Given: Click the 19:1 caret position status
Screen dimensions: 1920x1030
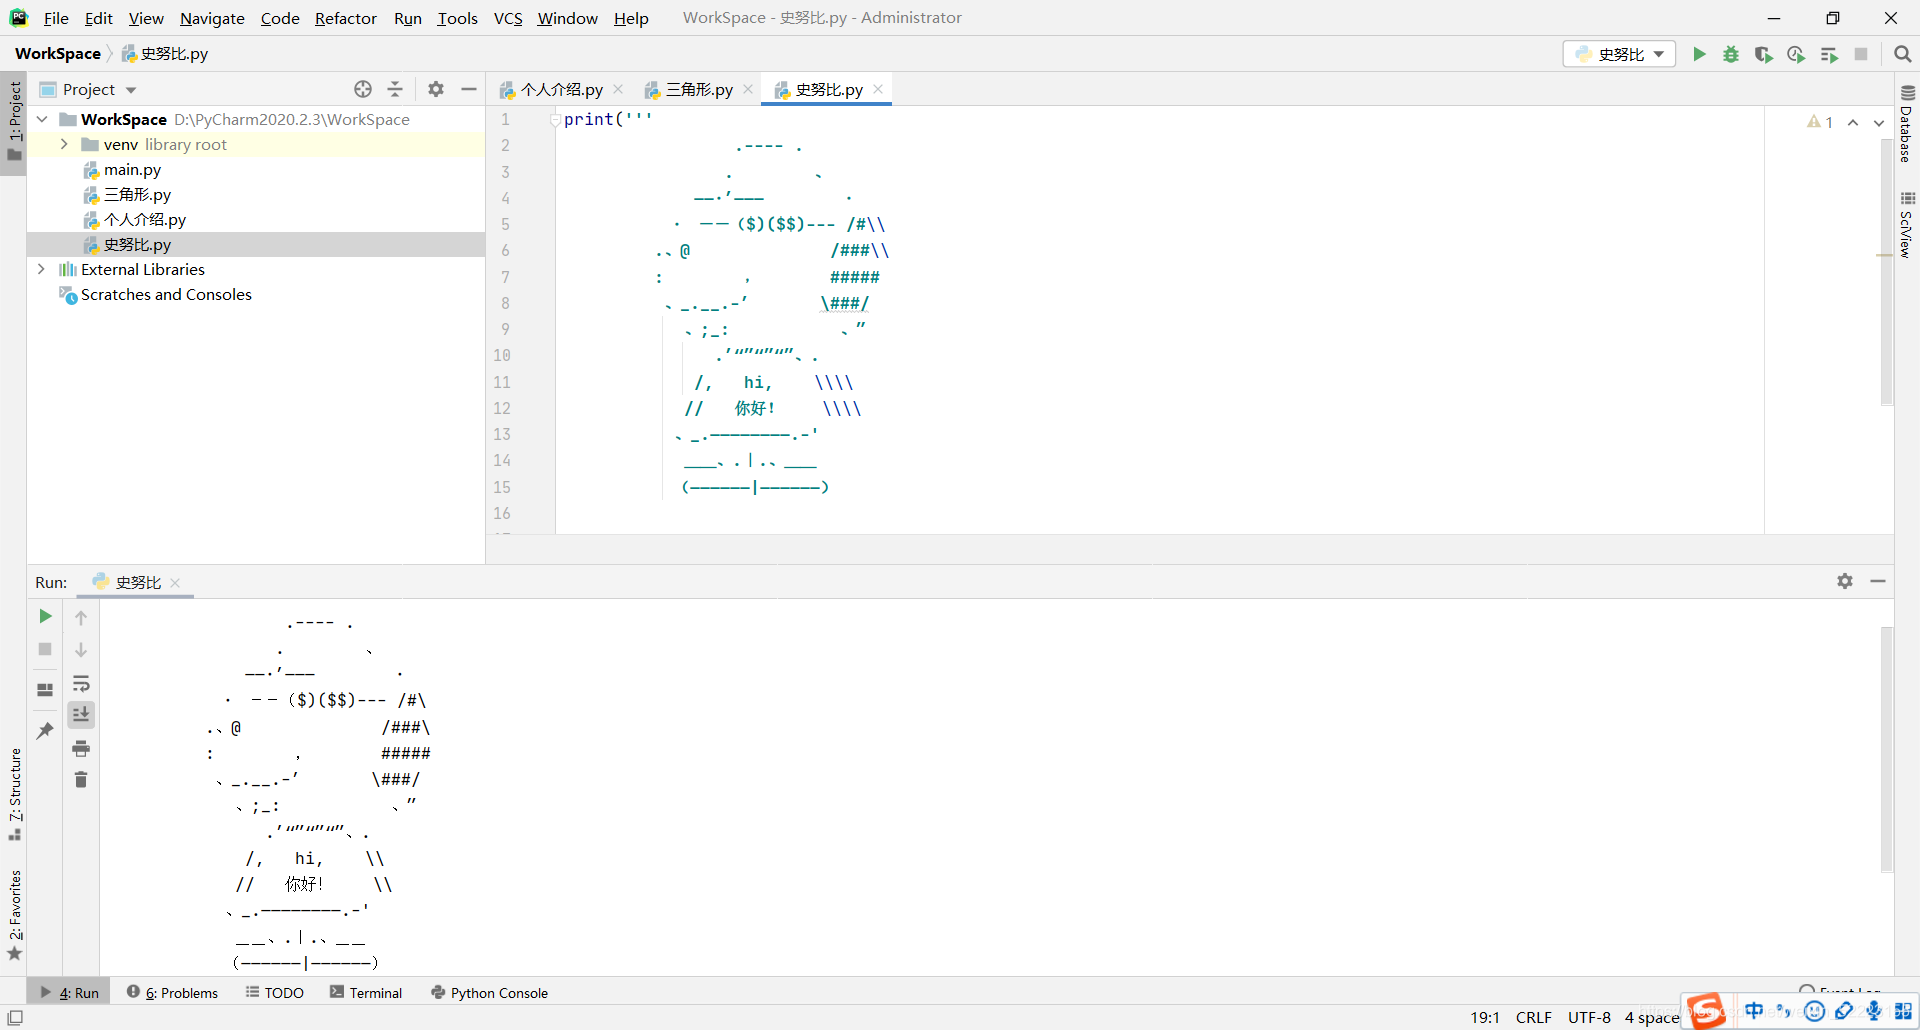Looking at the screenshot, I should tap(1485, 1017).
